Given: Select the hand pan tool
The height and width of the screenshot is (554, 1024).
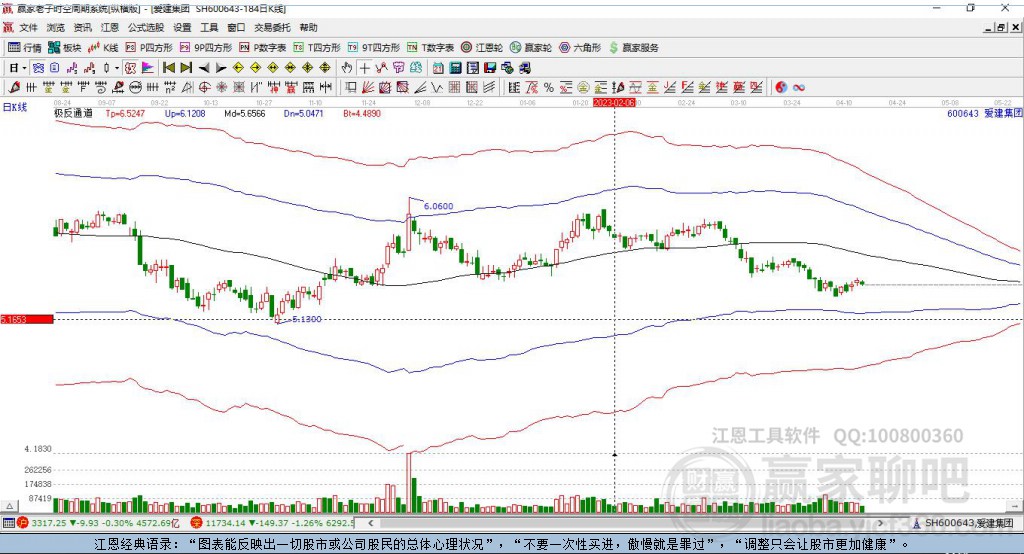Looking at the screenshot, I should point(347,68).
